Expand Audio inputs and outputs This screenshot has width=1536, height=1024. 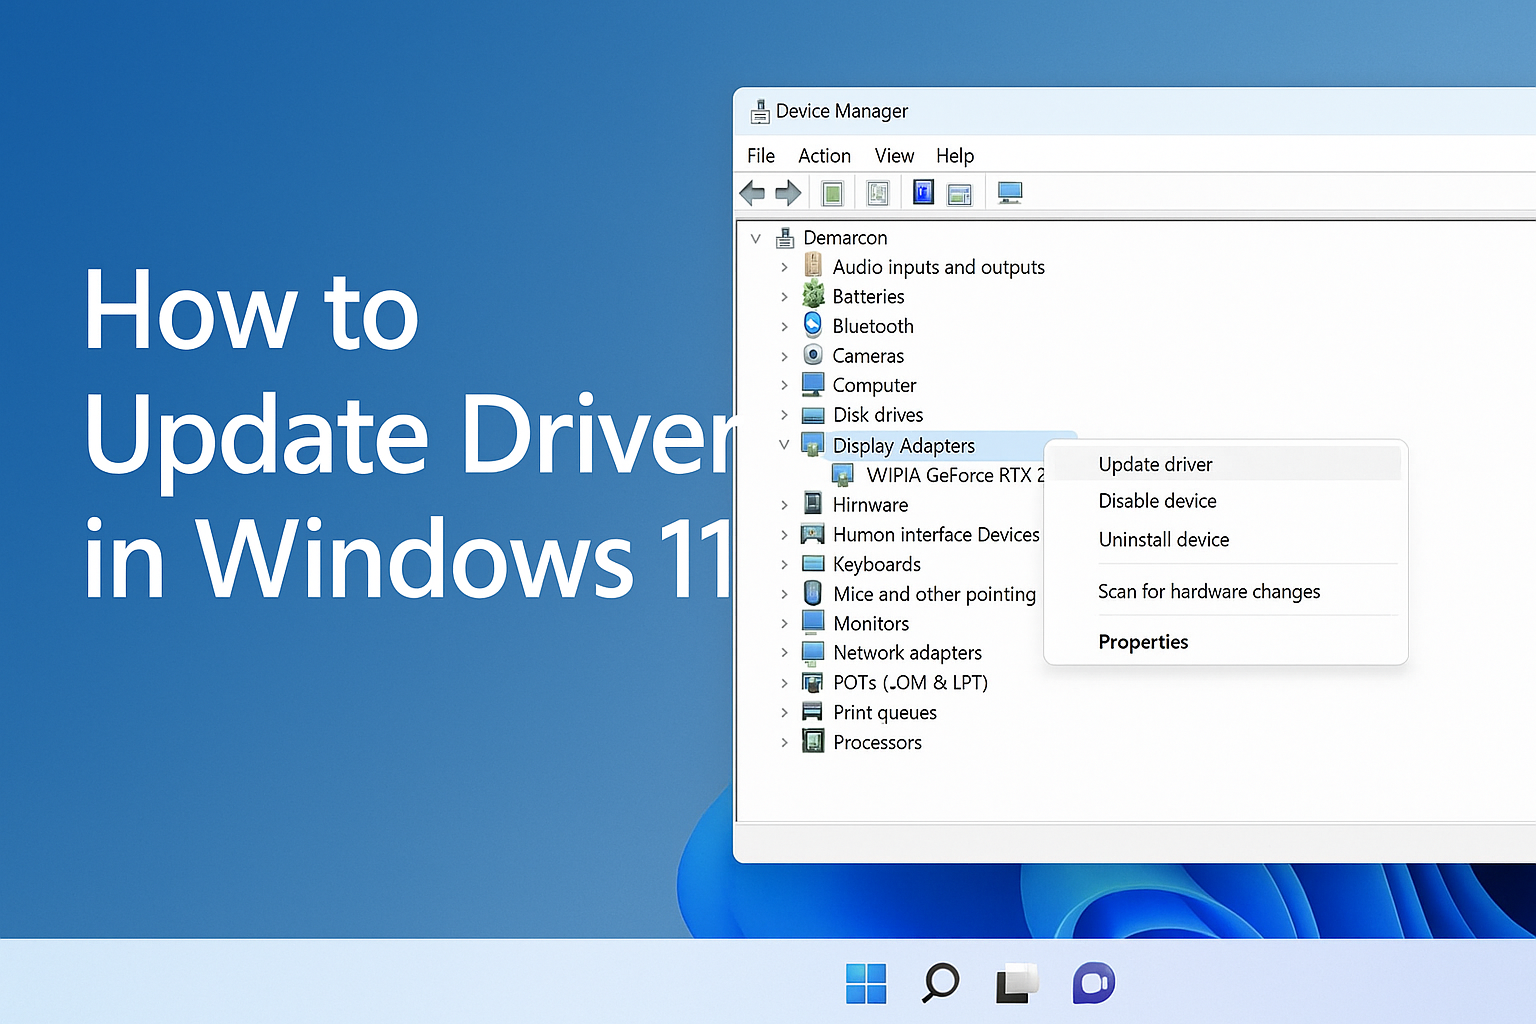(784, 267)
